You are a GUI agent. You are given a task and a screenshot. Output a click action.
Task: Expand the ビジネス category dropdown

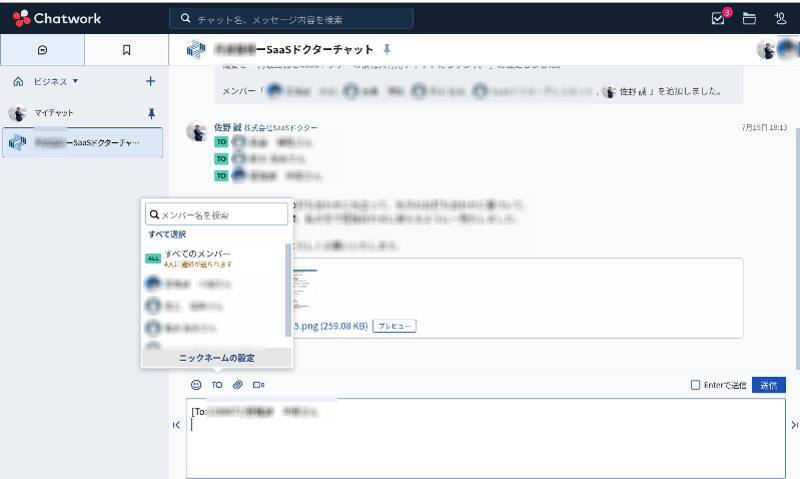[x=56, y=81]
